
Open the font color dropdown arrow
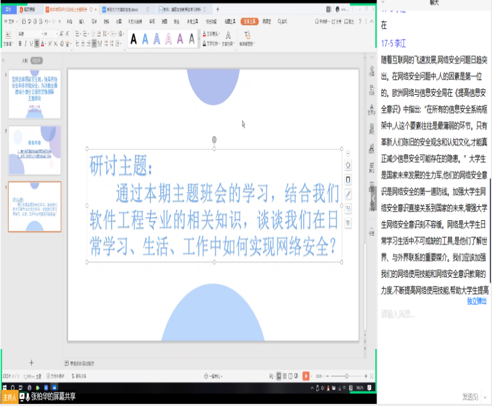[46, 44]
